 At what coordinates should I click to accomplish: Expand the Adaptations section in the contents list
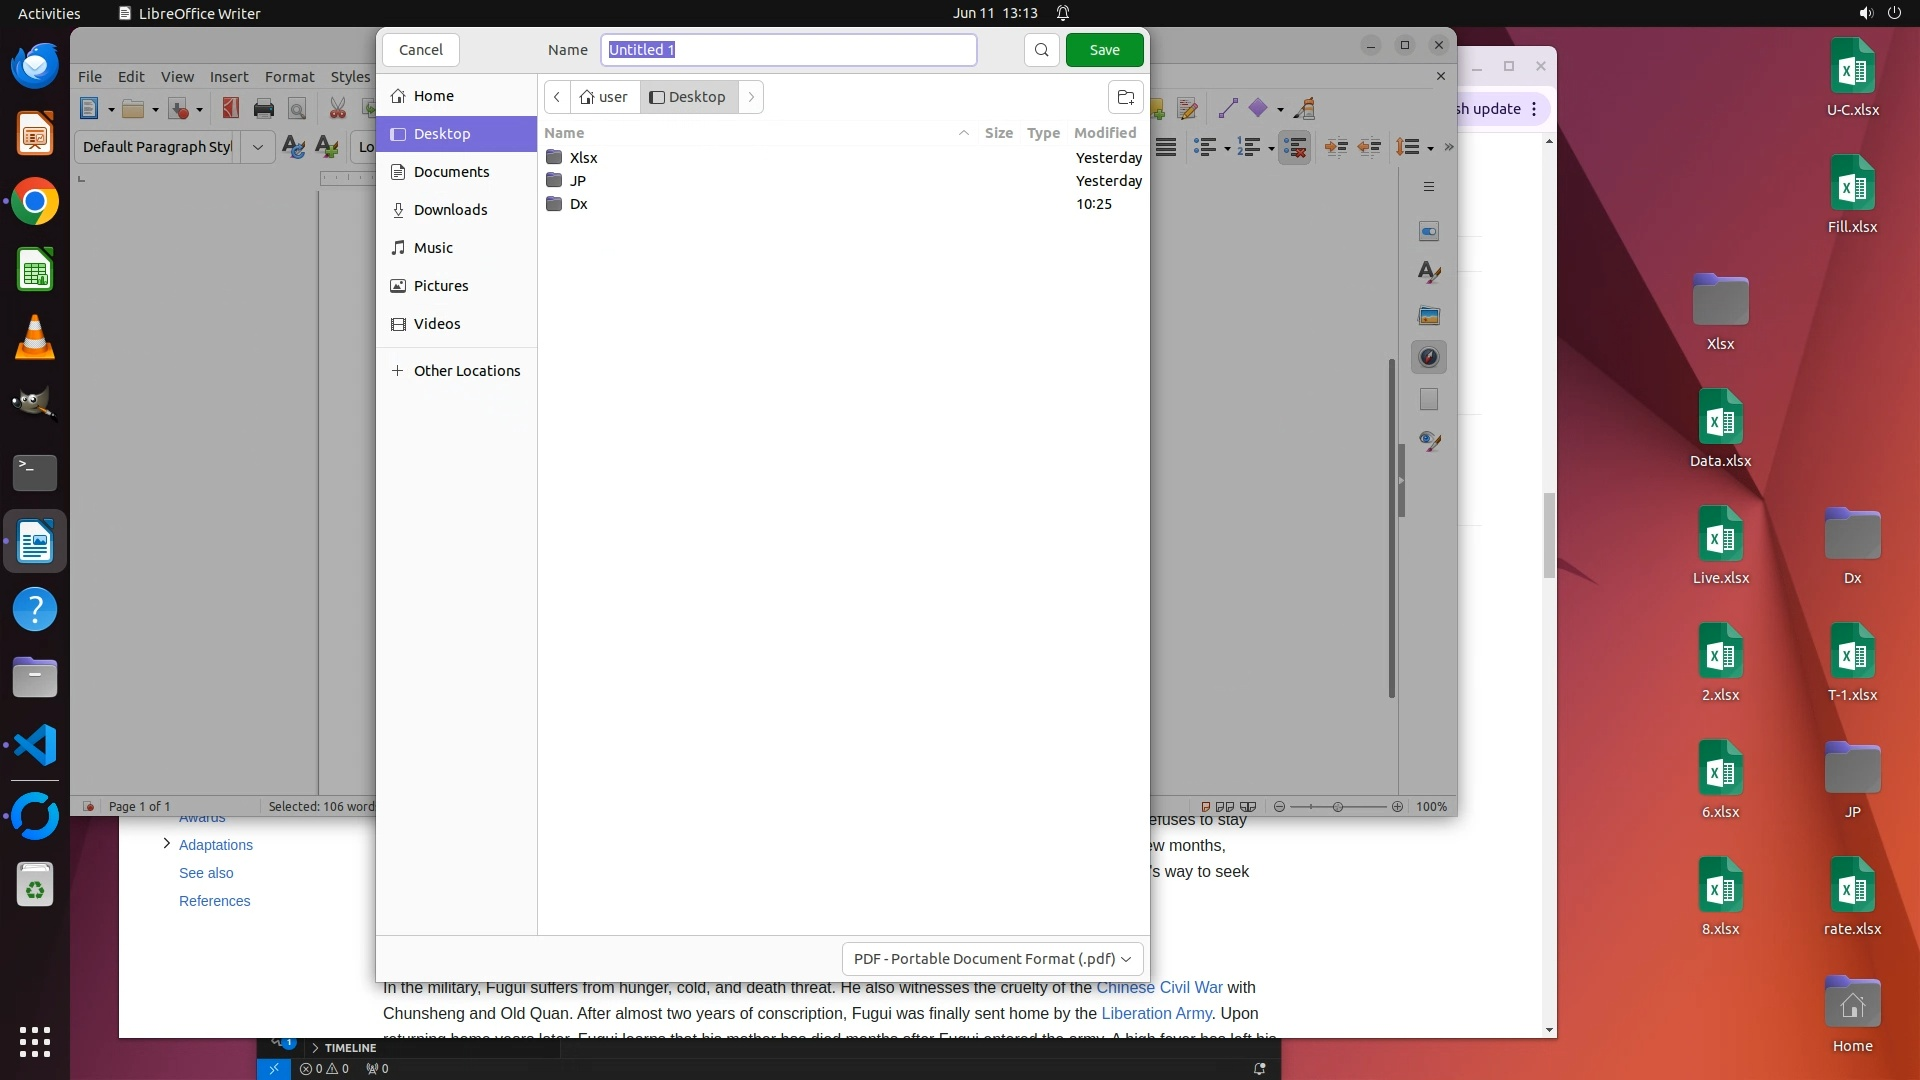(167, 844)
